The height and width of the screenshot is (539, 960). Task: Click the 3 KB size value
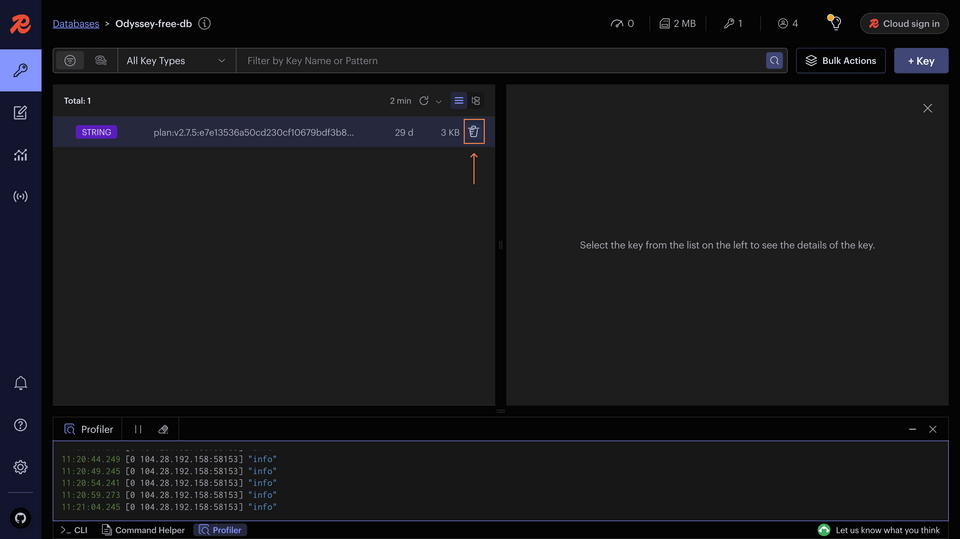tap(449, 132)
